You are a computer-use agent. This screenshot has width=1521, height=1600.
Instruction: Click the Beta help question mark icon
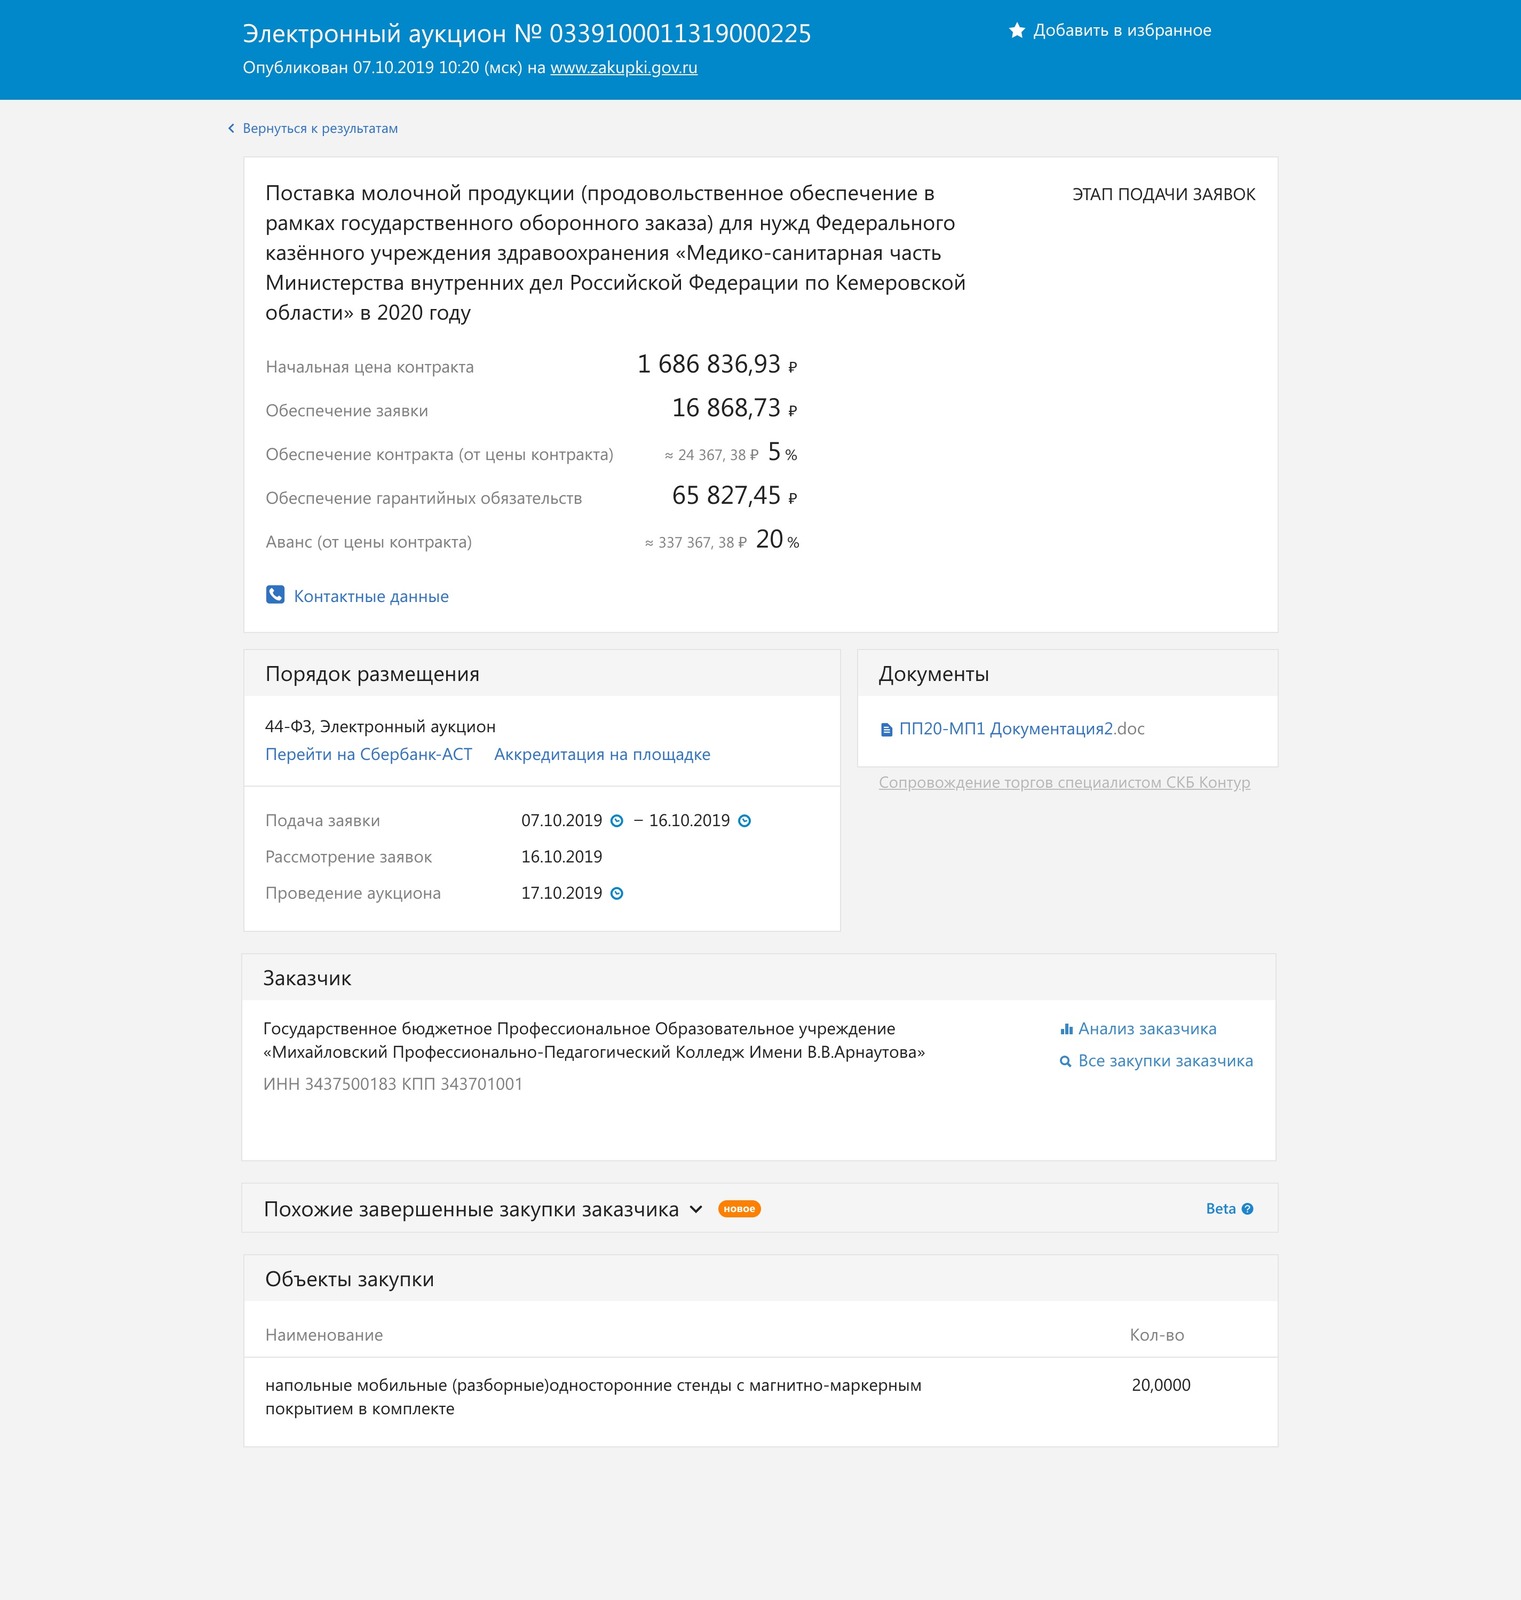coord(1247,1209)
